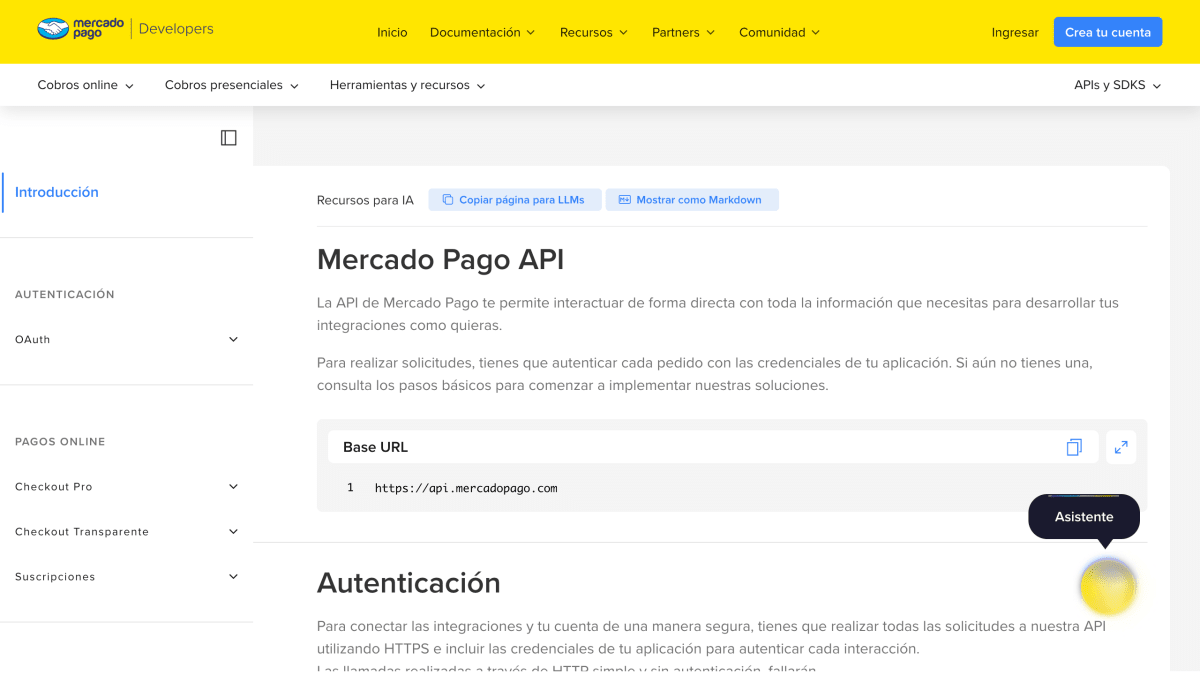Click the Asistente tooltip label
The height and width of the screenshot is (675, 1200).
point(1084,517)
